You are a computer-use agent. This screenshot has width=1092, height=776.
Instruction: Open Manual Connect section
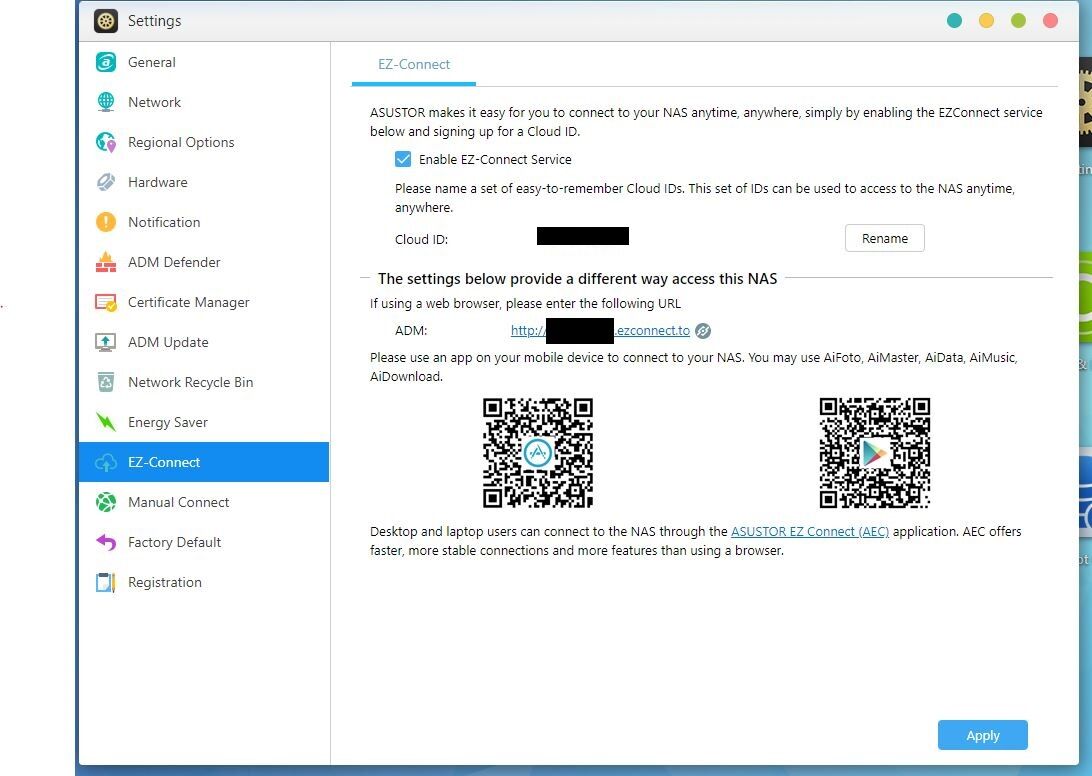click(x=204, y=502)
